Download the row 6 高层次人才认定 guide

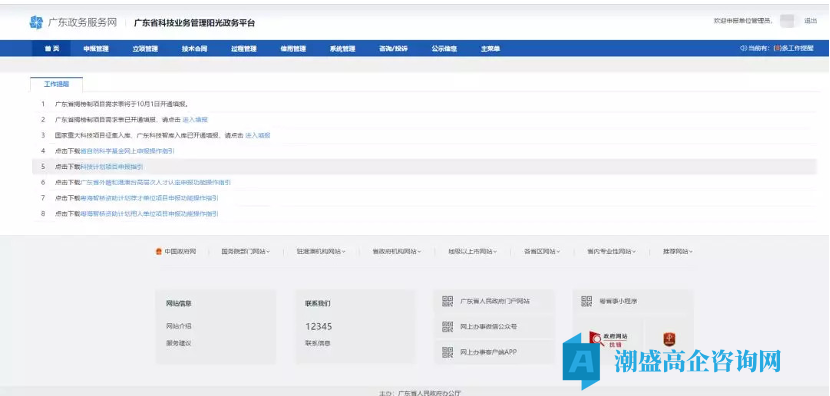pos(155,182)
